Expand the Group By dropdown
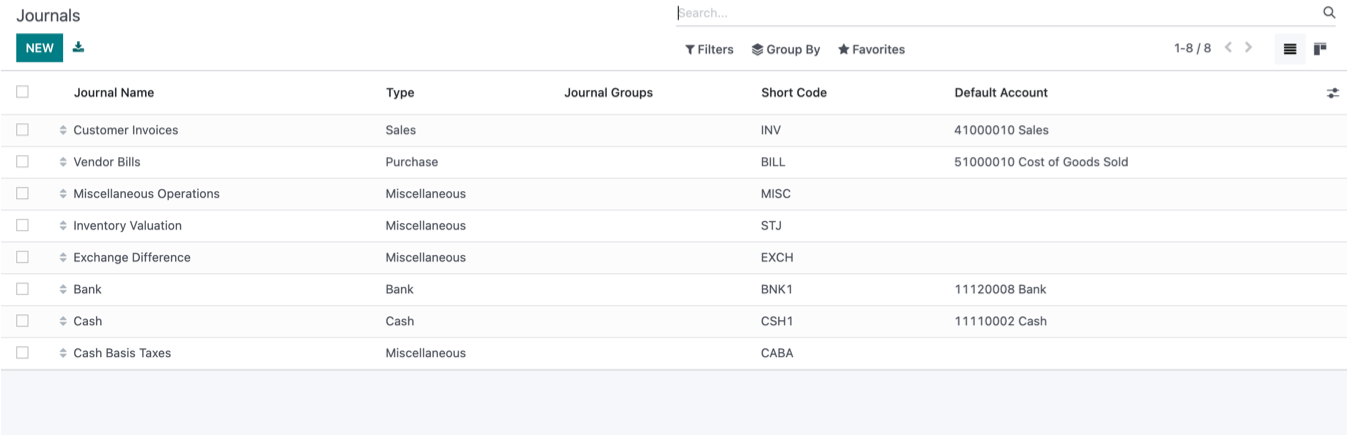Screen dimensions: 1347x435 (x=786, y=49)
